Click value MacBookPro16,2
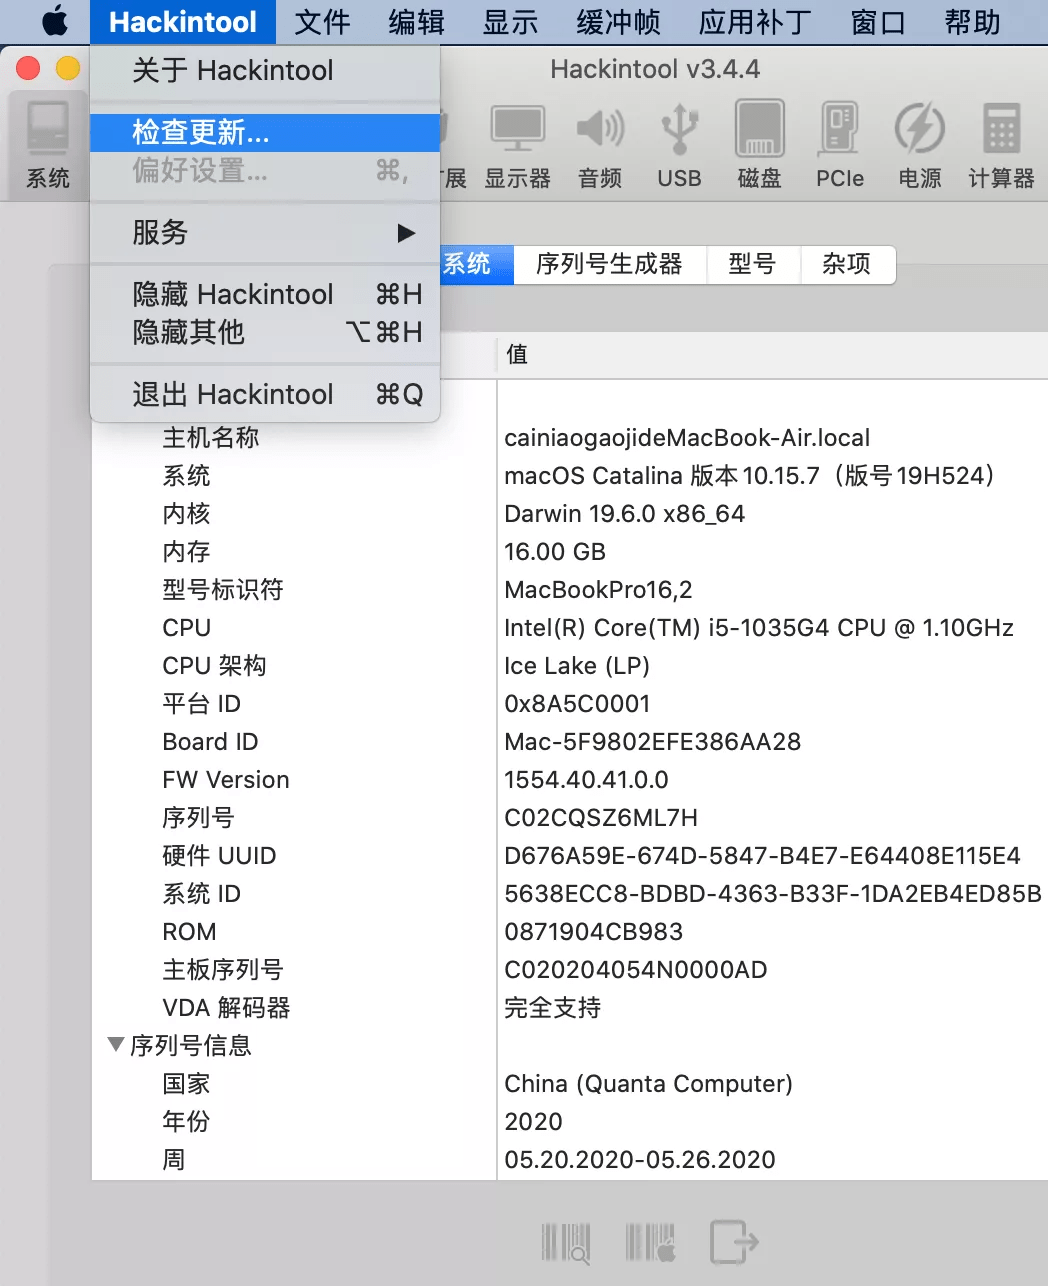The image size is (1048, 1286). tap(598, 590)
